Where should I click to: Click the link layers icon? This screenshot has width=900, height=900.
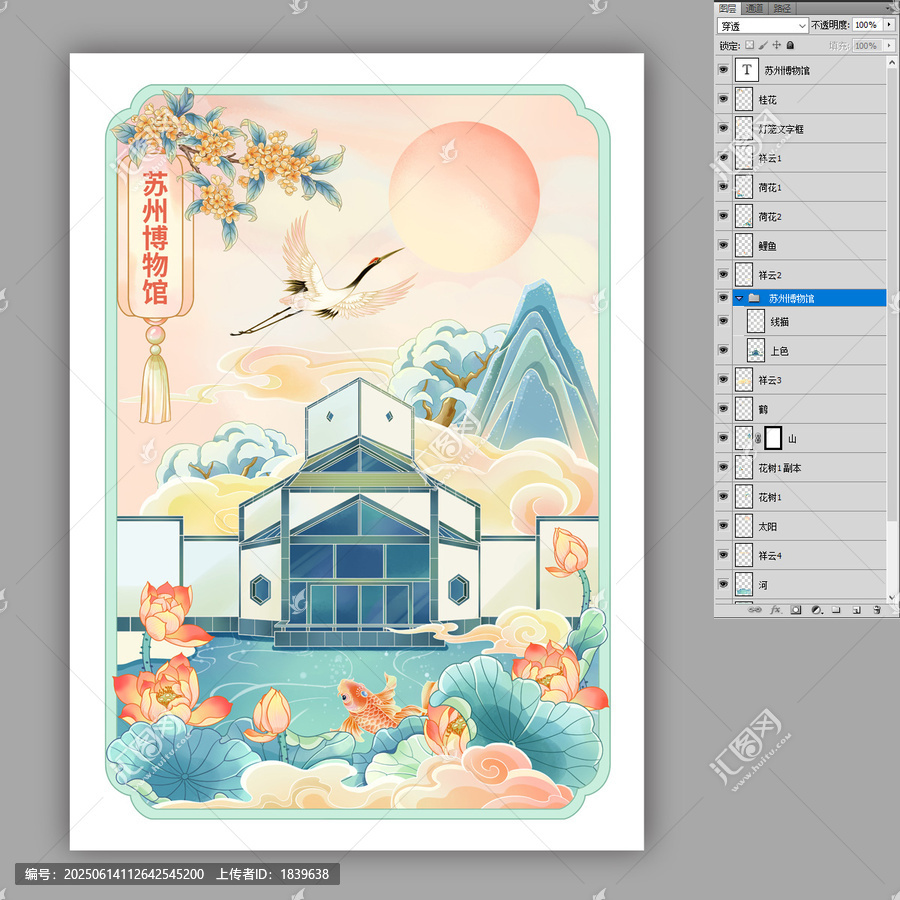coord(755,610)
